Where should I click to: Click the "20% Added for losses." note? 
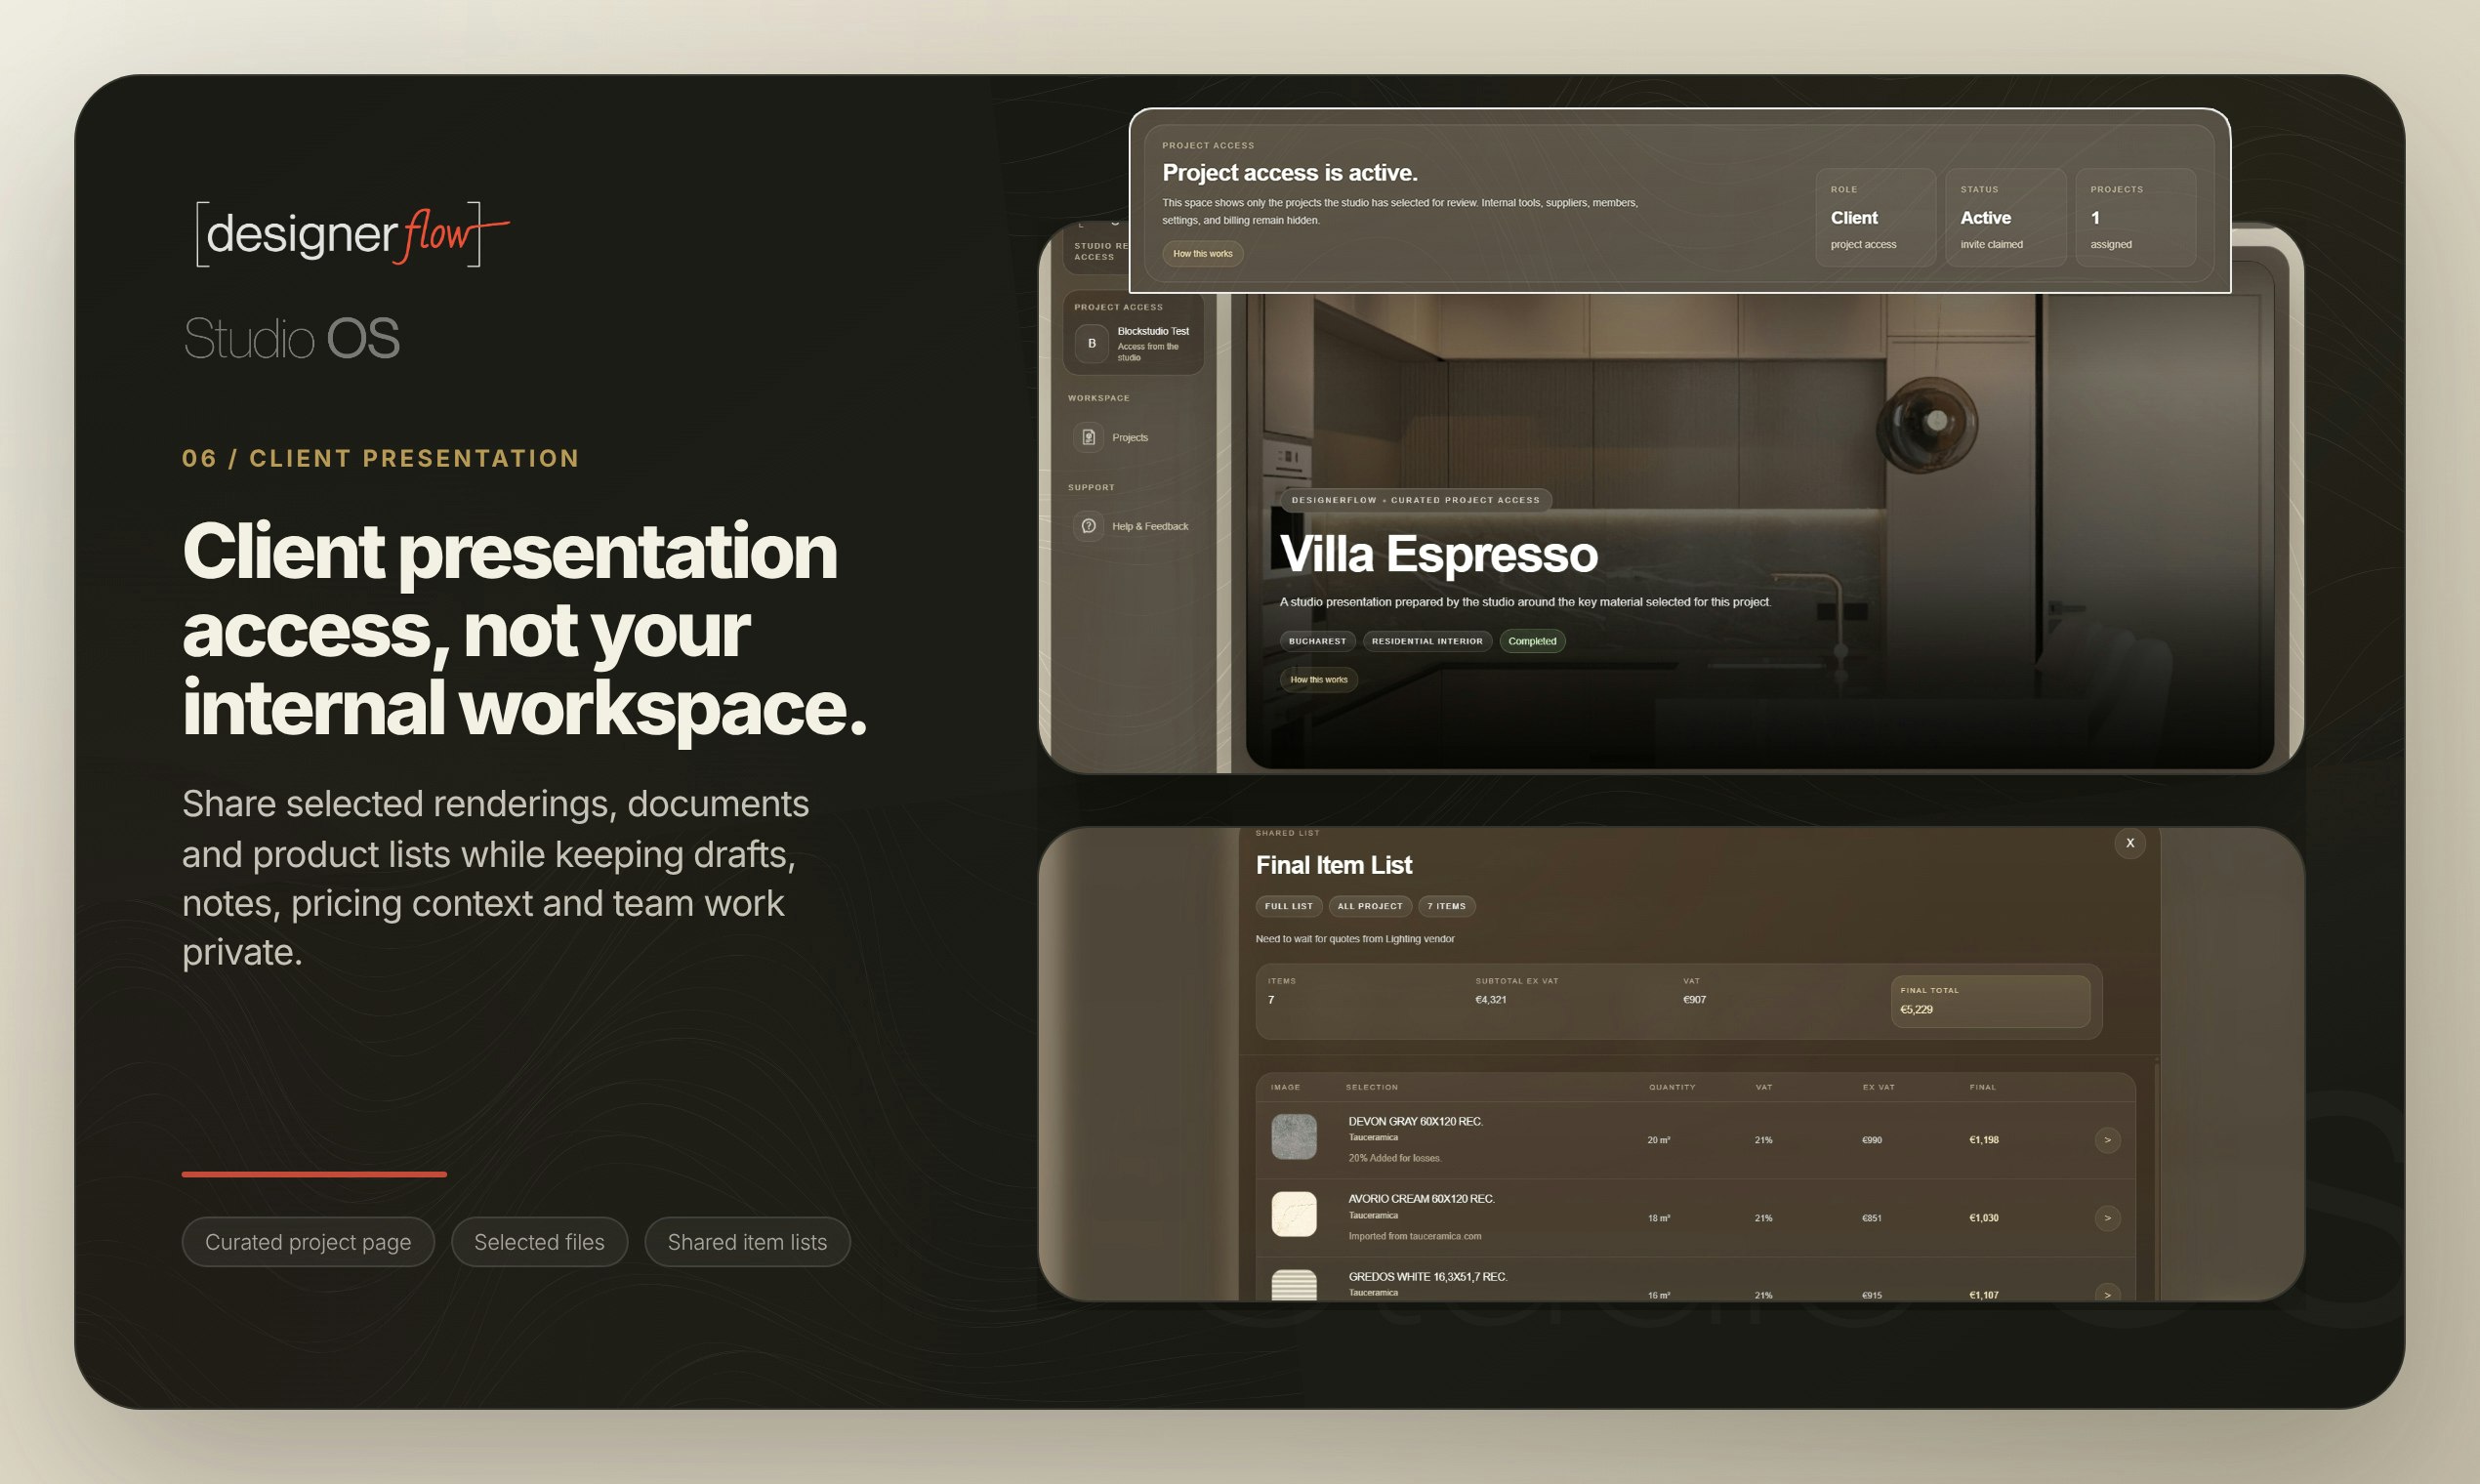tap(1395, 1158)
